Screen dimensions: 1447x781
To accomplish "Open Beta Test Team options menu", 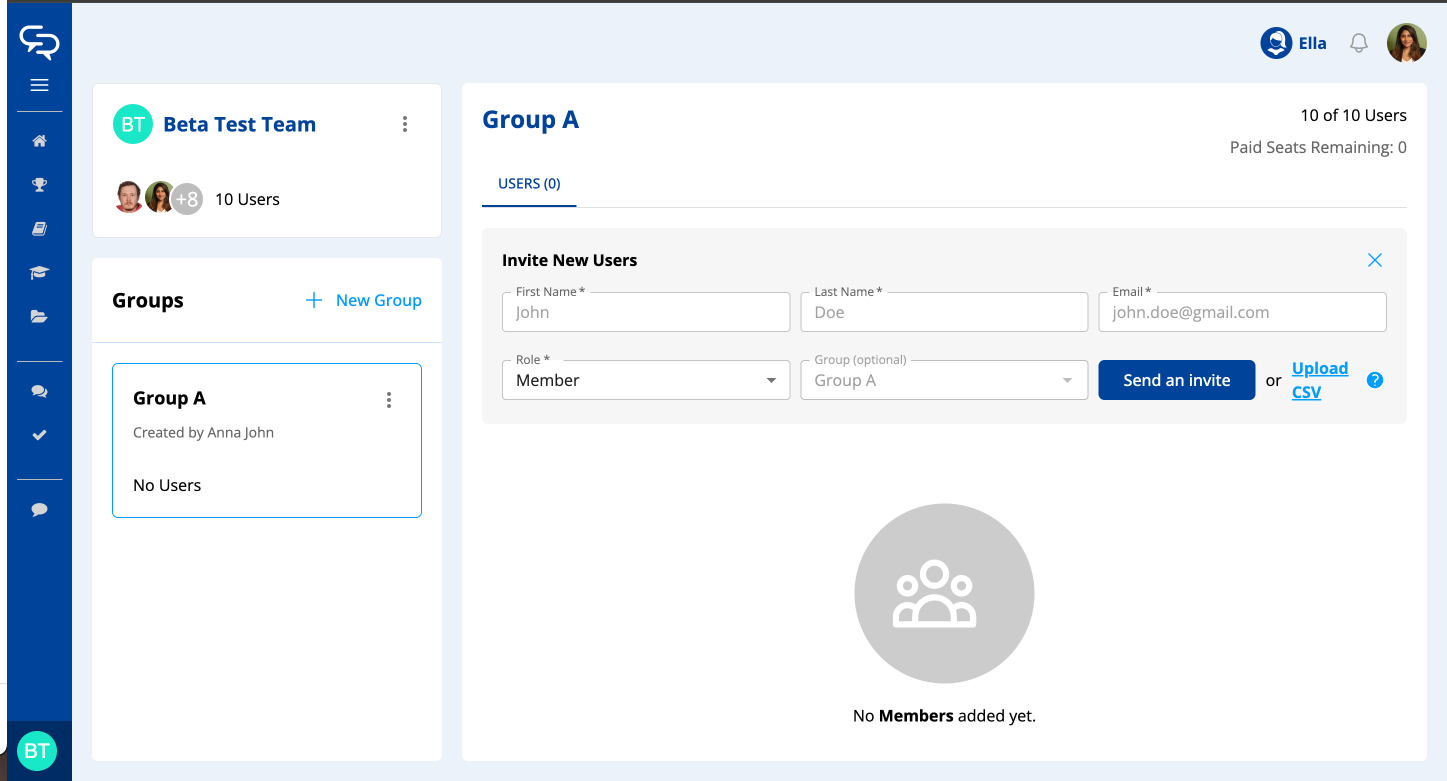I will (x=405, y=124).
